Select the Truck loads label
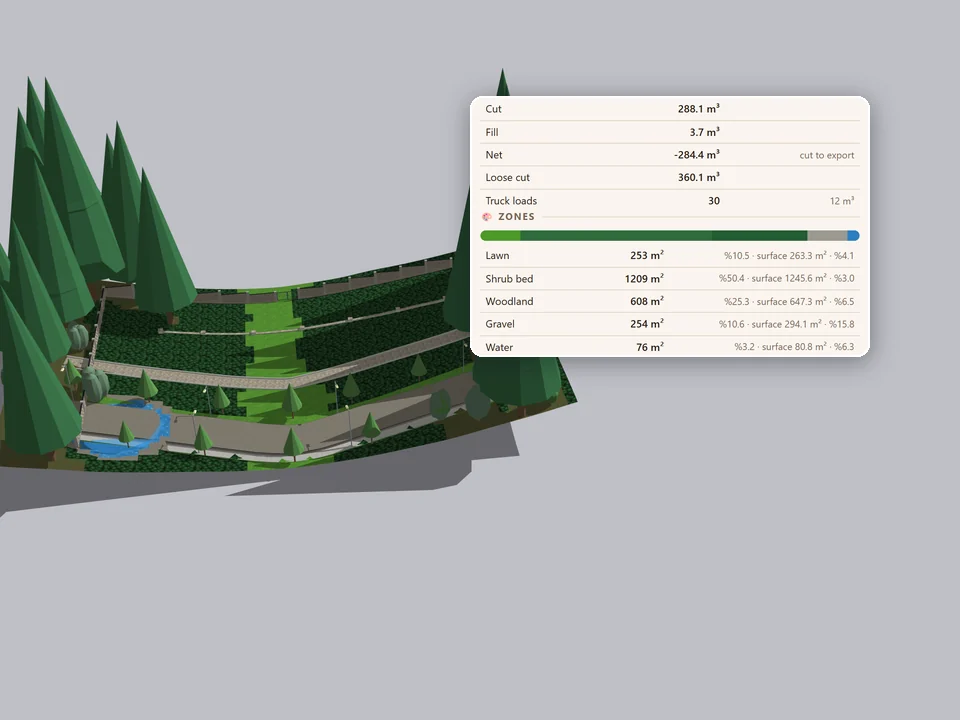 (x=511, y=201)
